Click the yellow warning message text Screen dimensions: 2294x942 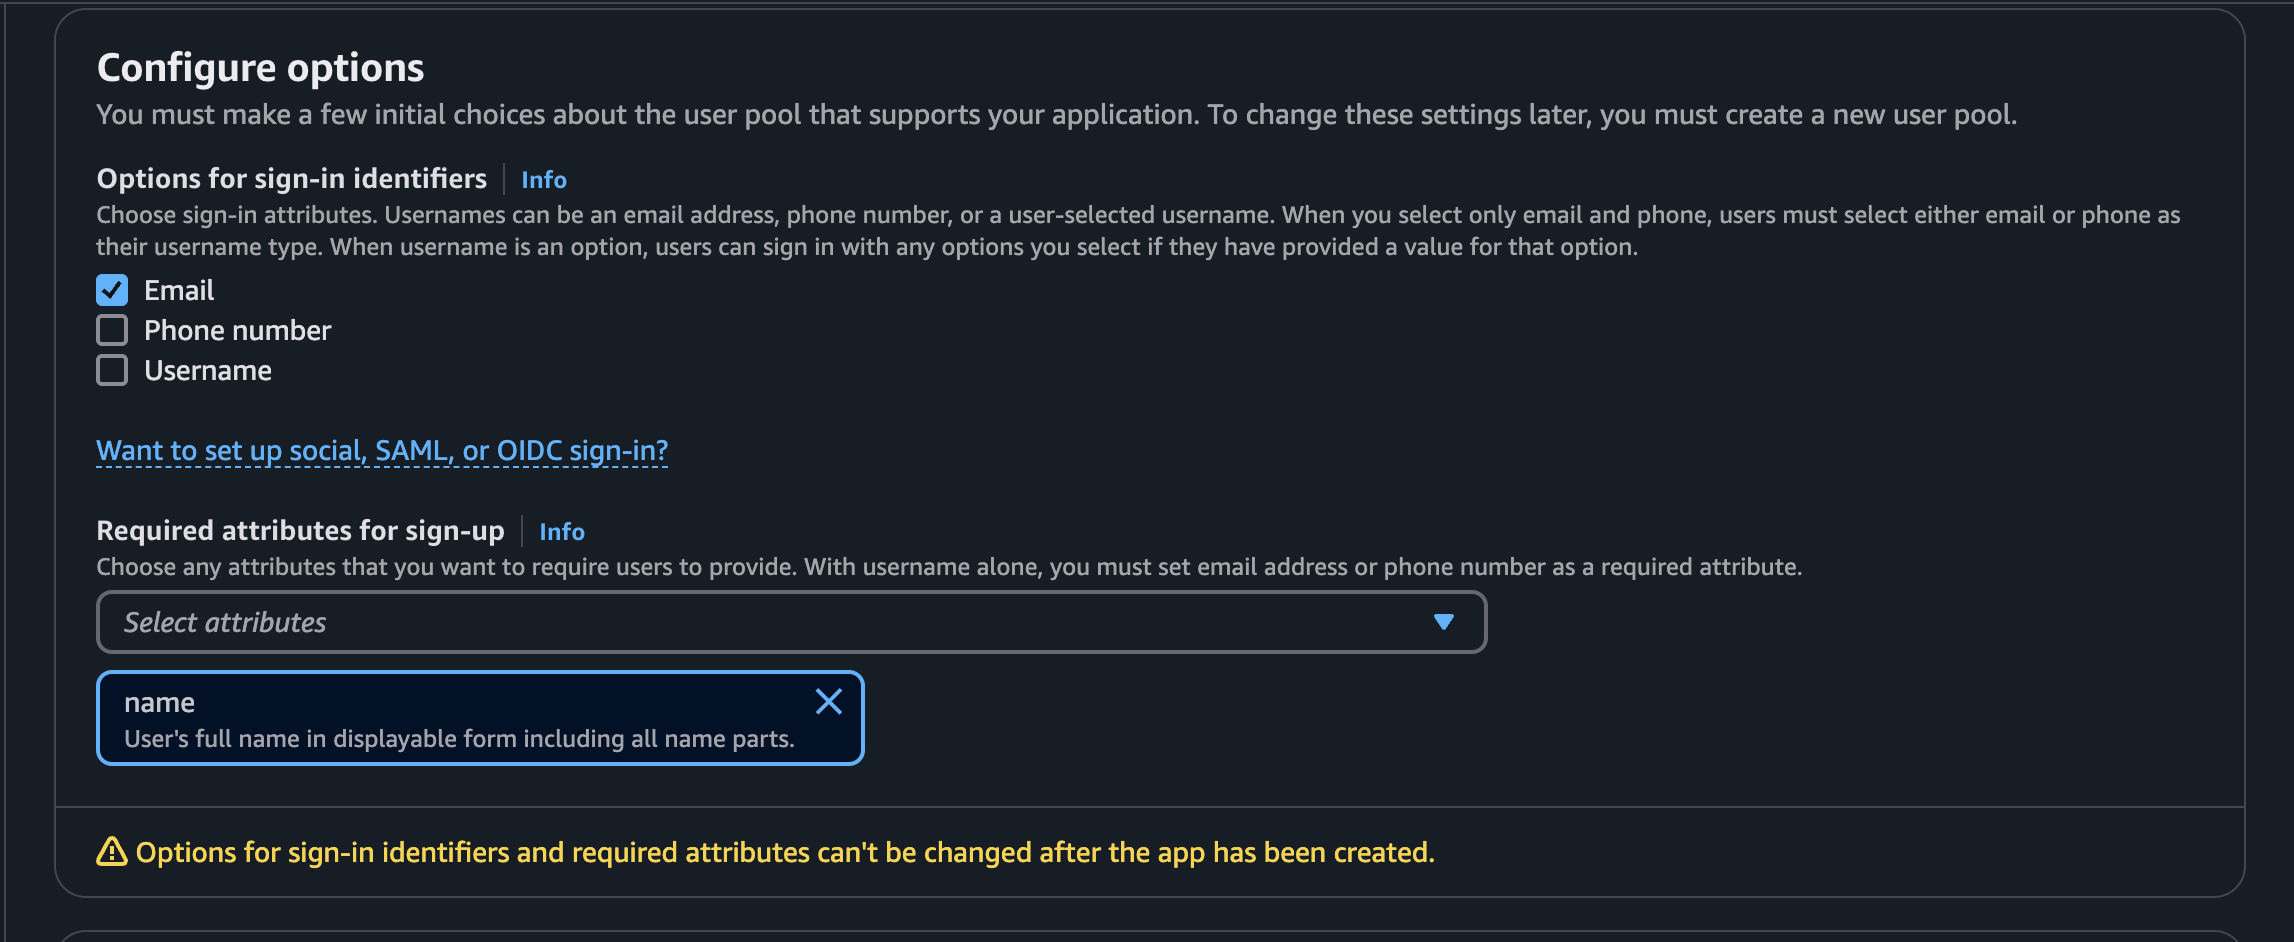[x=785, y=852]
